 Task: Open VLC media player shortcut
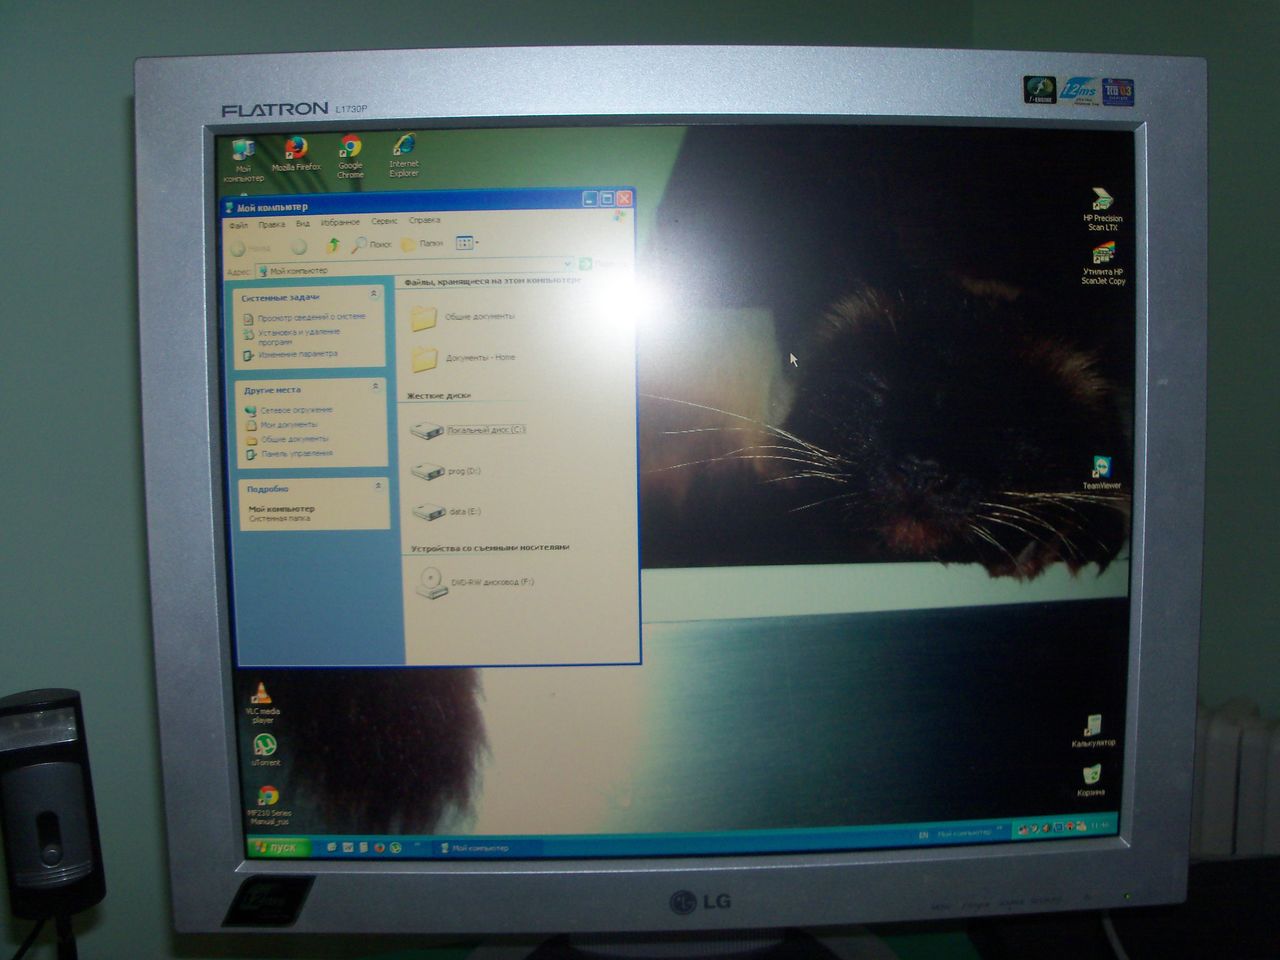pyautogui.click(x=262, y=698)
